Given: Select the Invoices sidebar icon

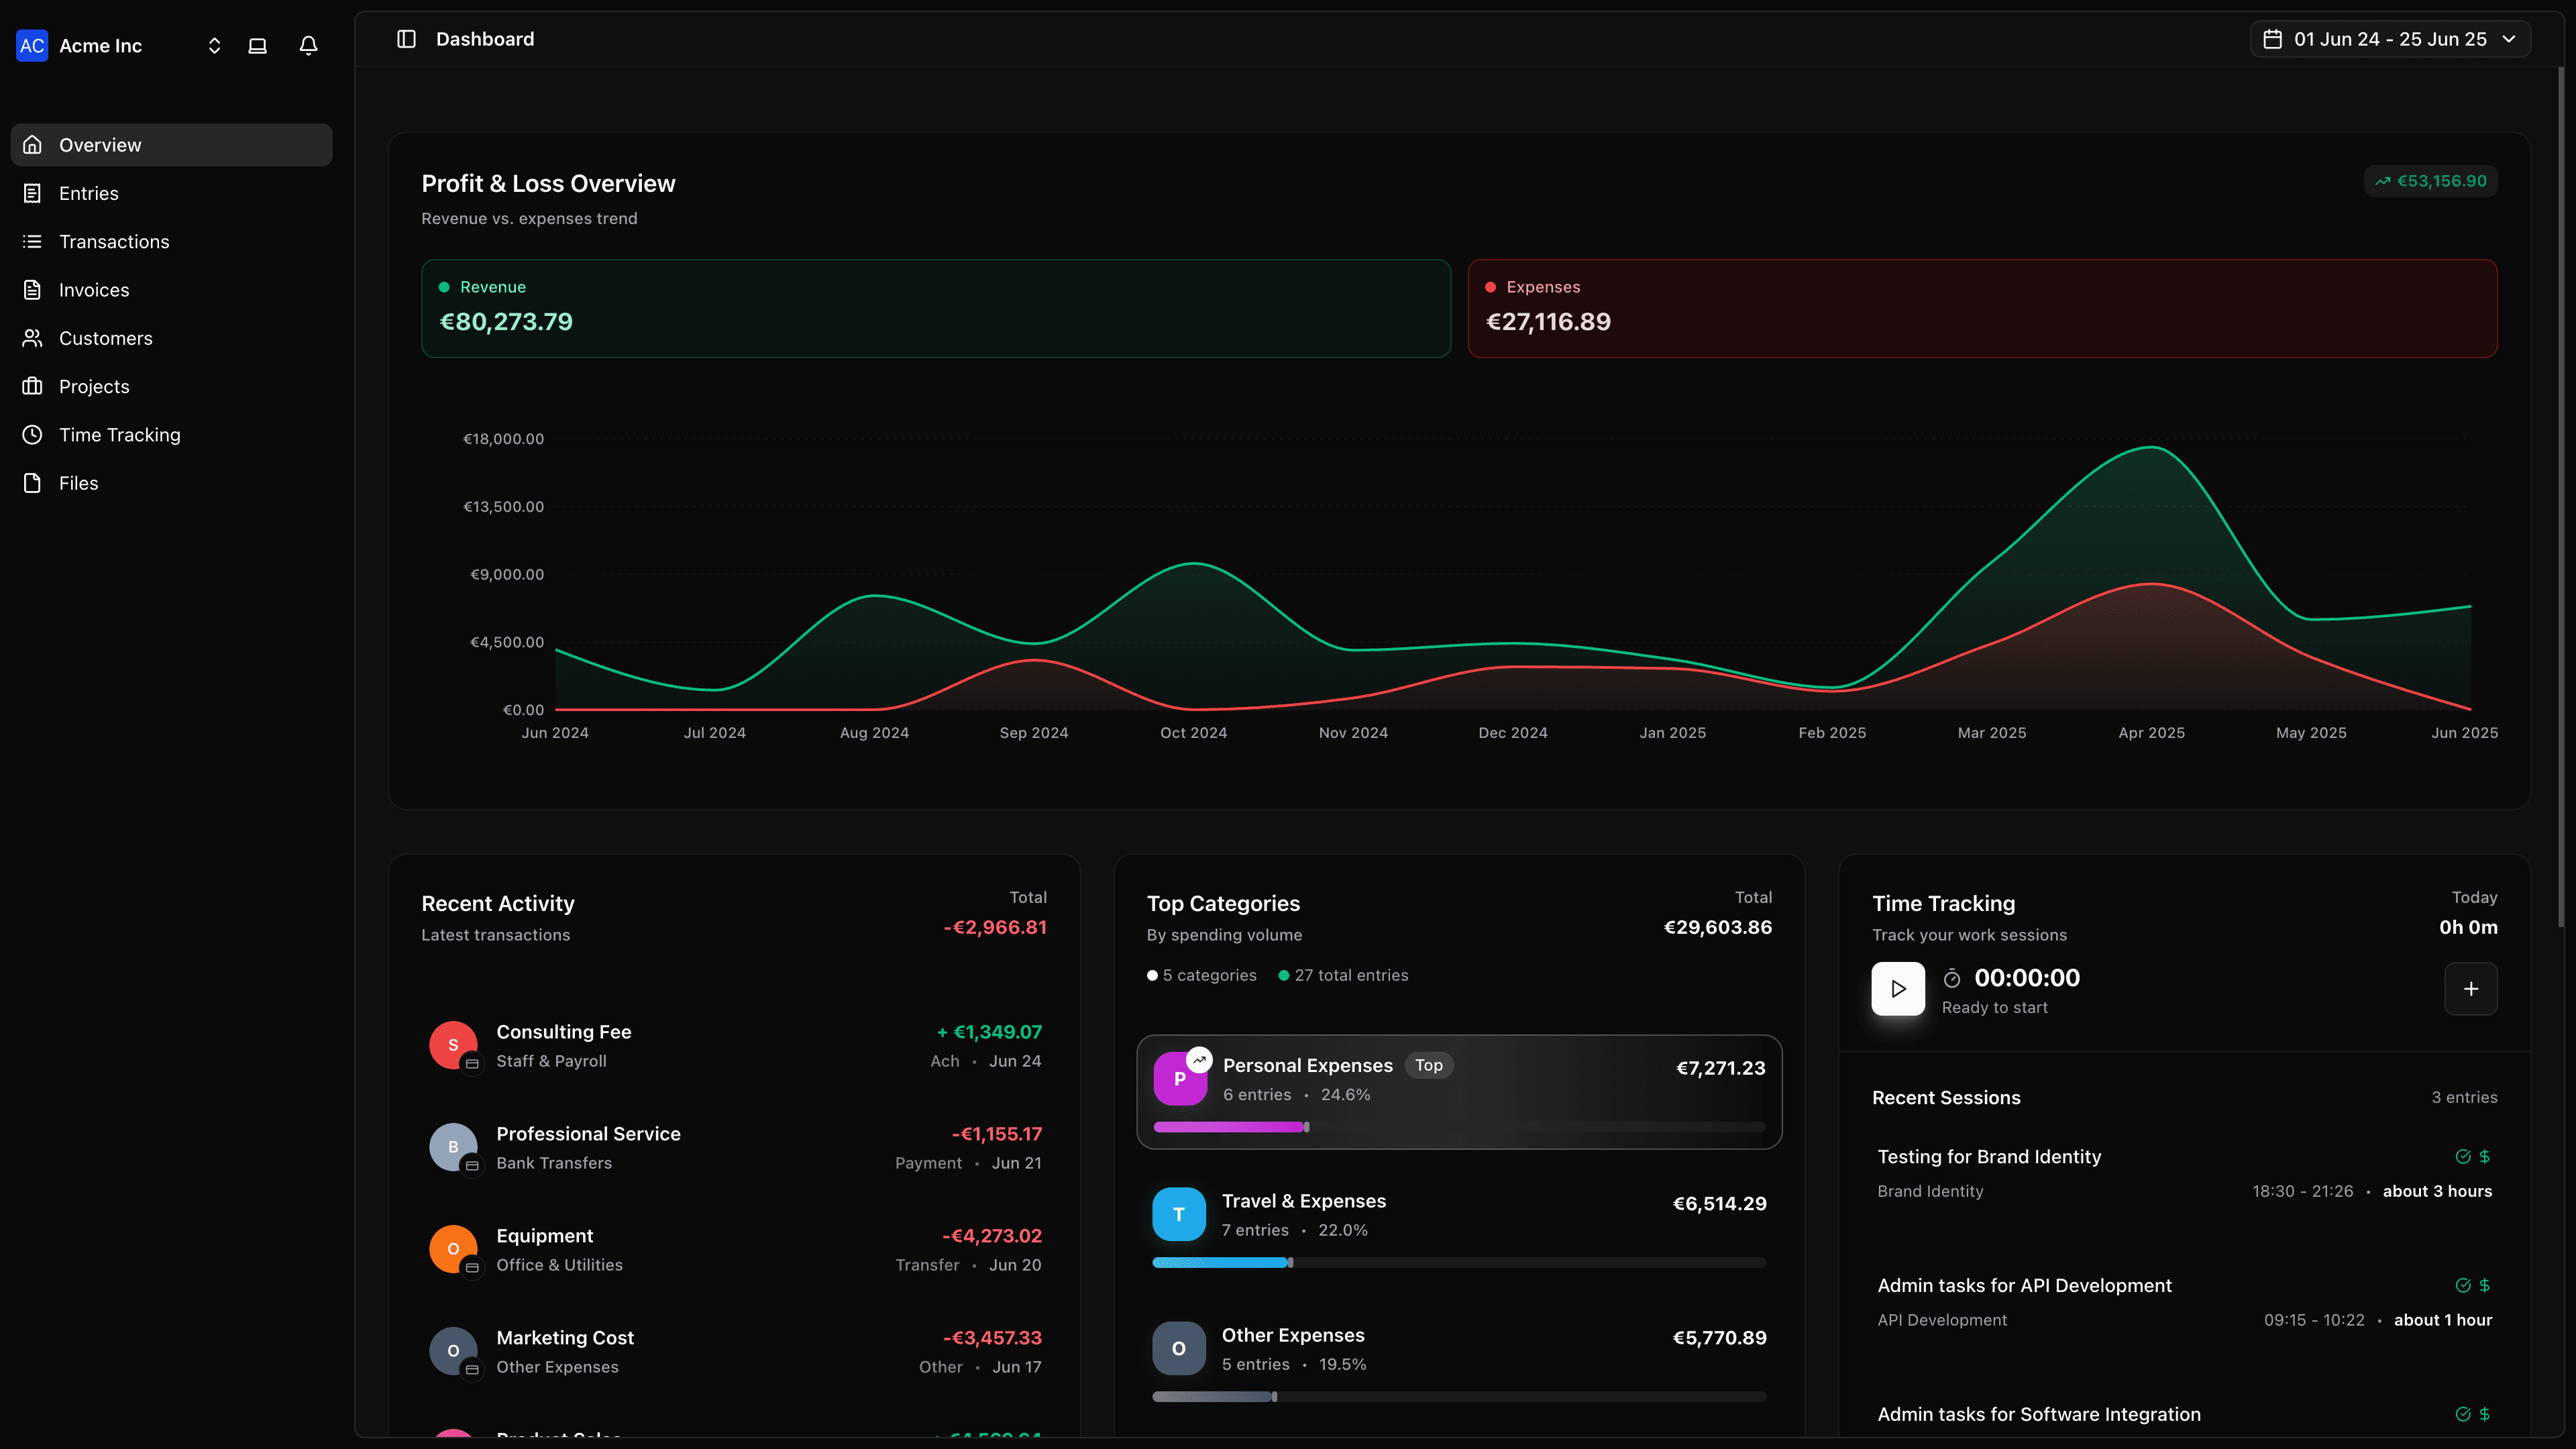Looking at the screenshot, I should pyautogui.click(x=32, y=289).
